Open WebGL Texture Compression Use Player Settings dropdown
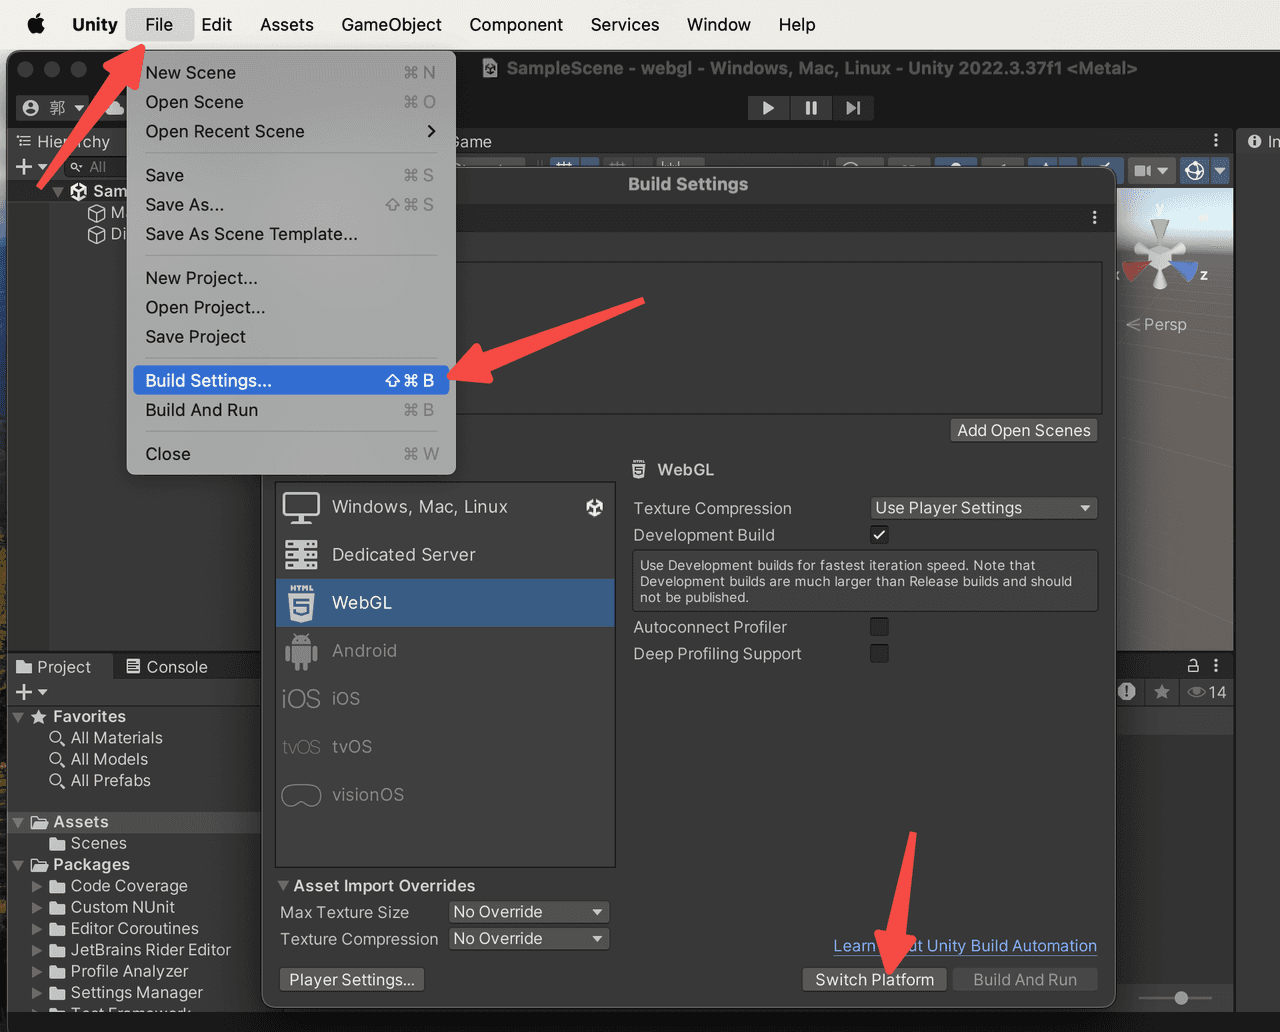The image size is (1280, 1032). point(984,508)
